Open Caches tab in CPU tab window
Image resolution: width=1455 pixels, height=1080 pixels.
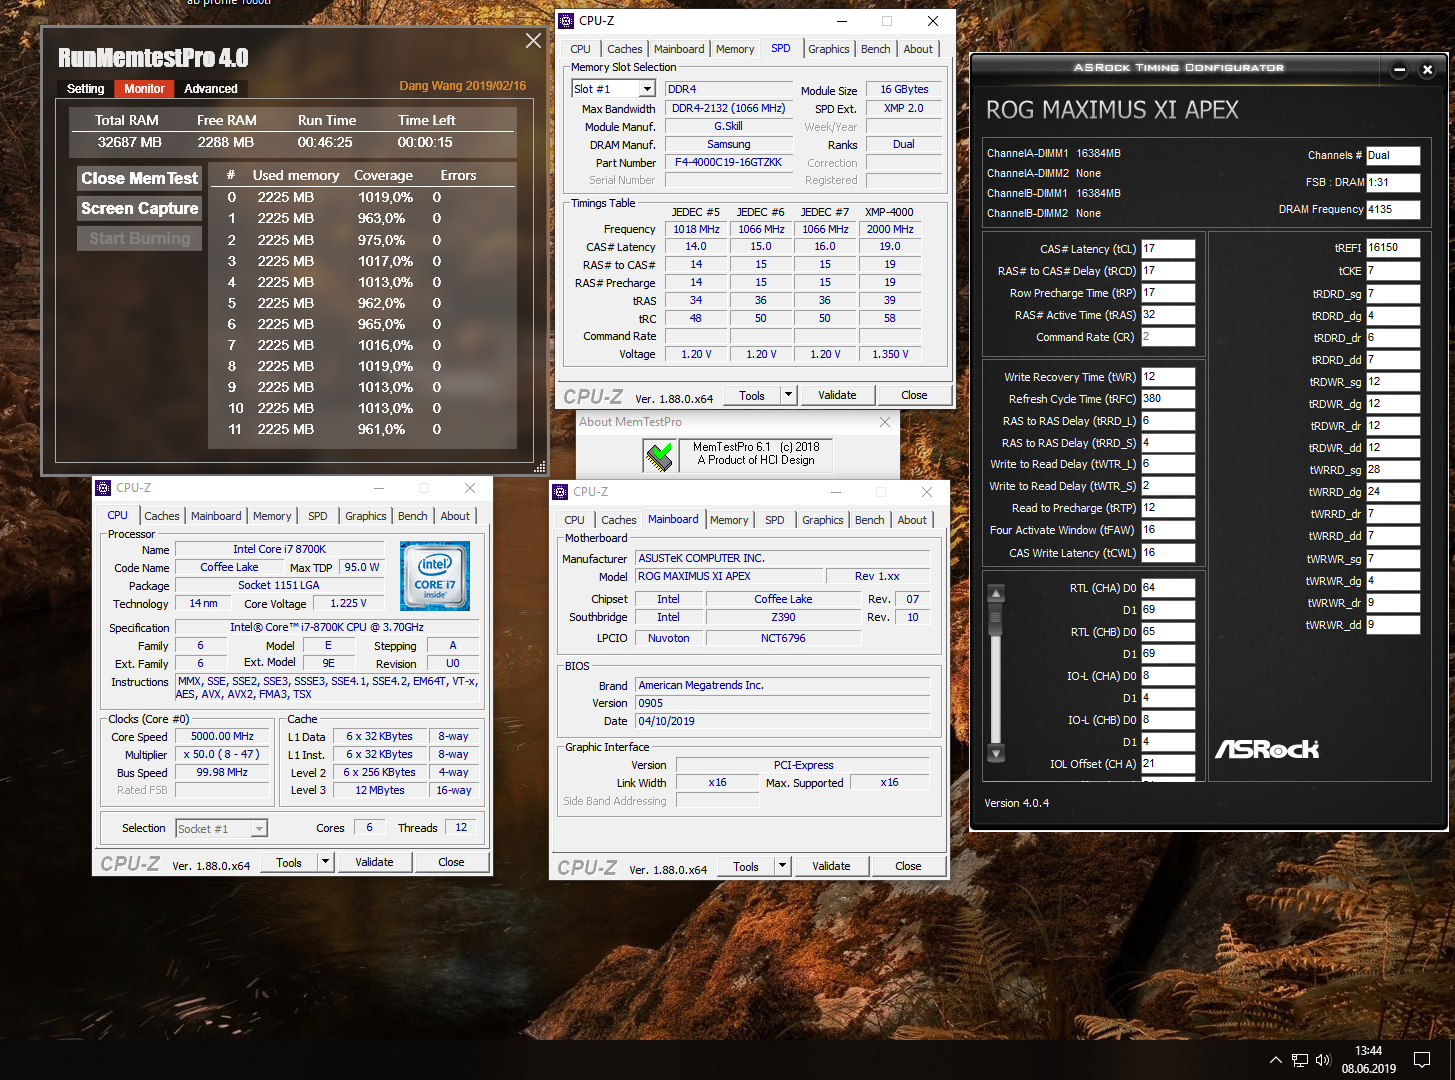coord(162,516)
